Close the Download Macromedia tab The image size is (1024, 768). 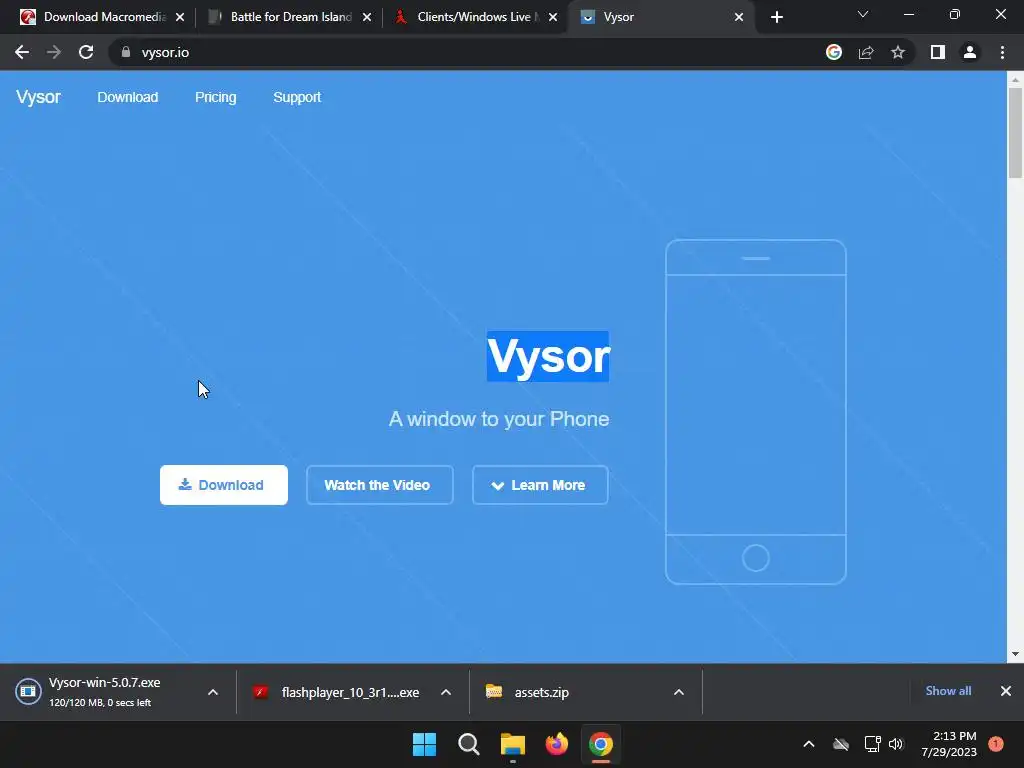click(x=180, y=17)
